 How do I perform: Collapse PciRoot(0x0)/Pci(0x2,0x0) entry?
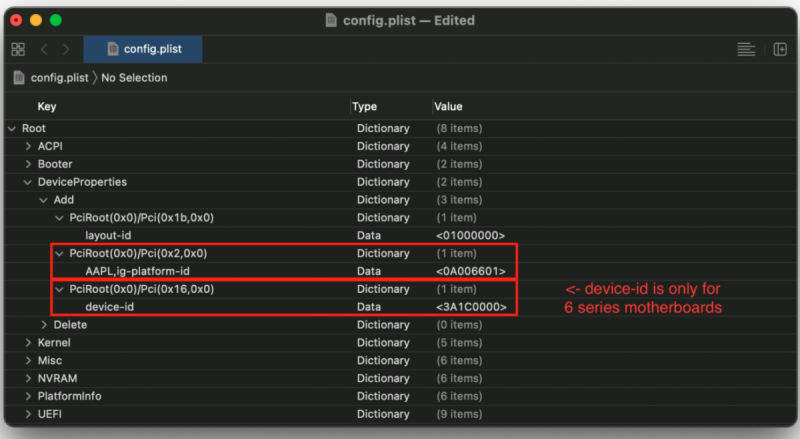tap(59, 254)
